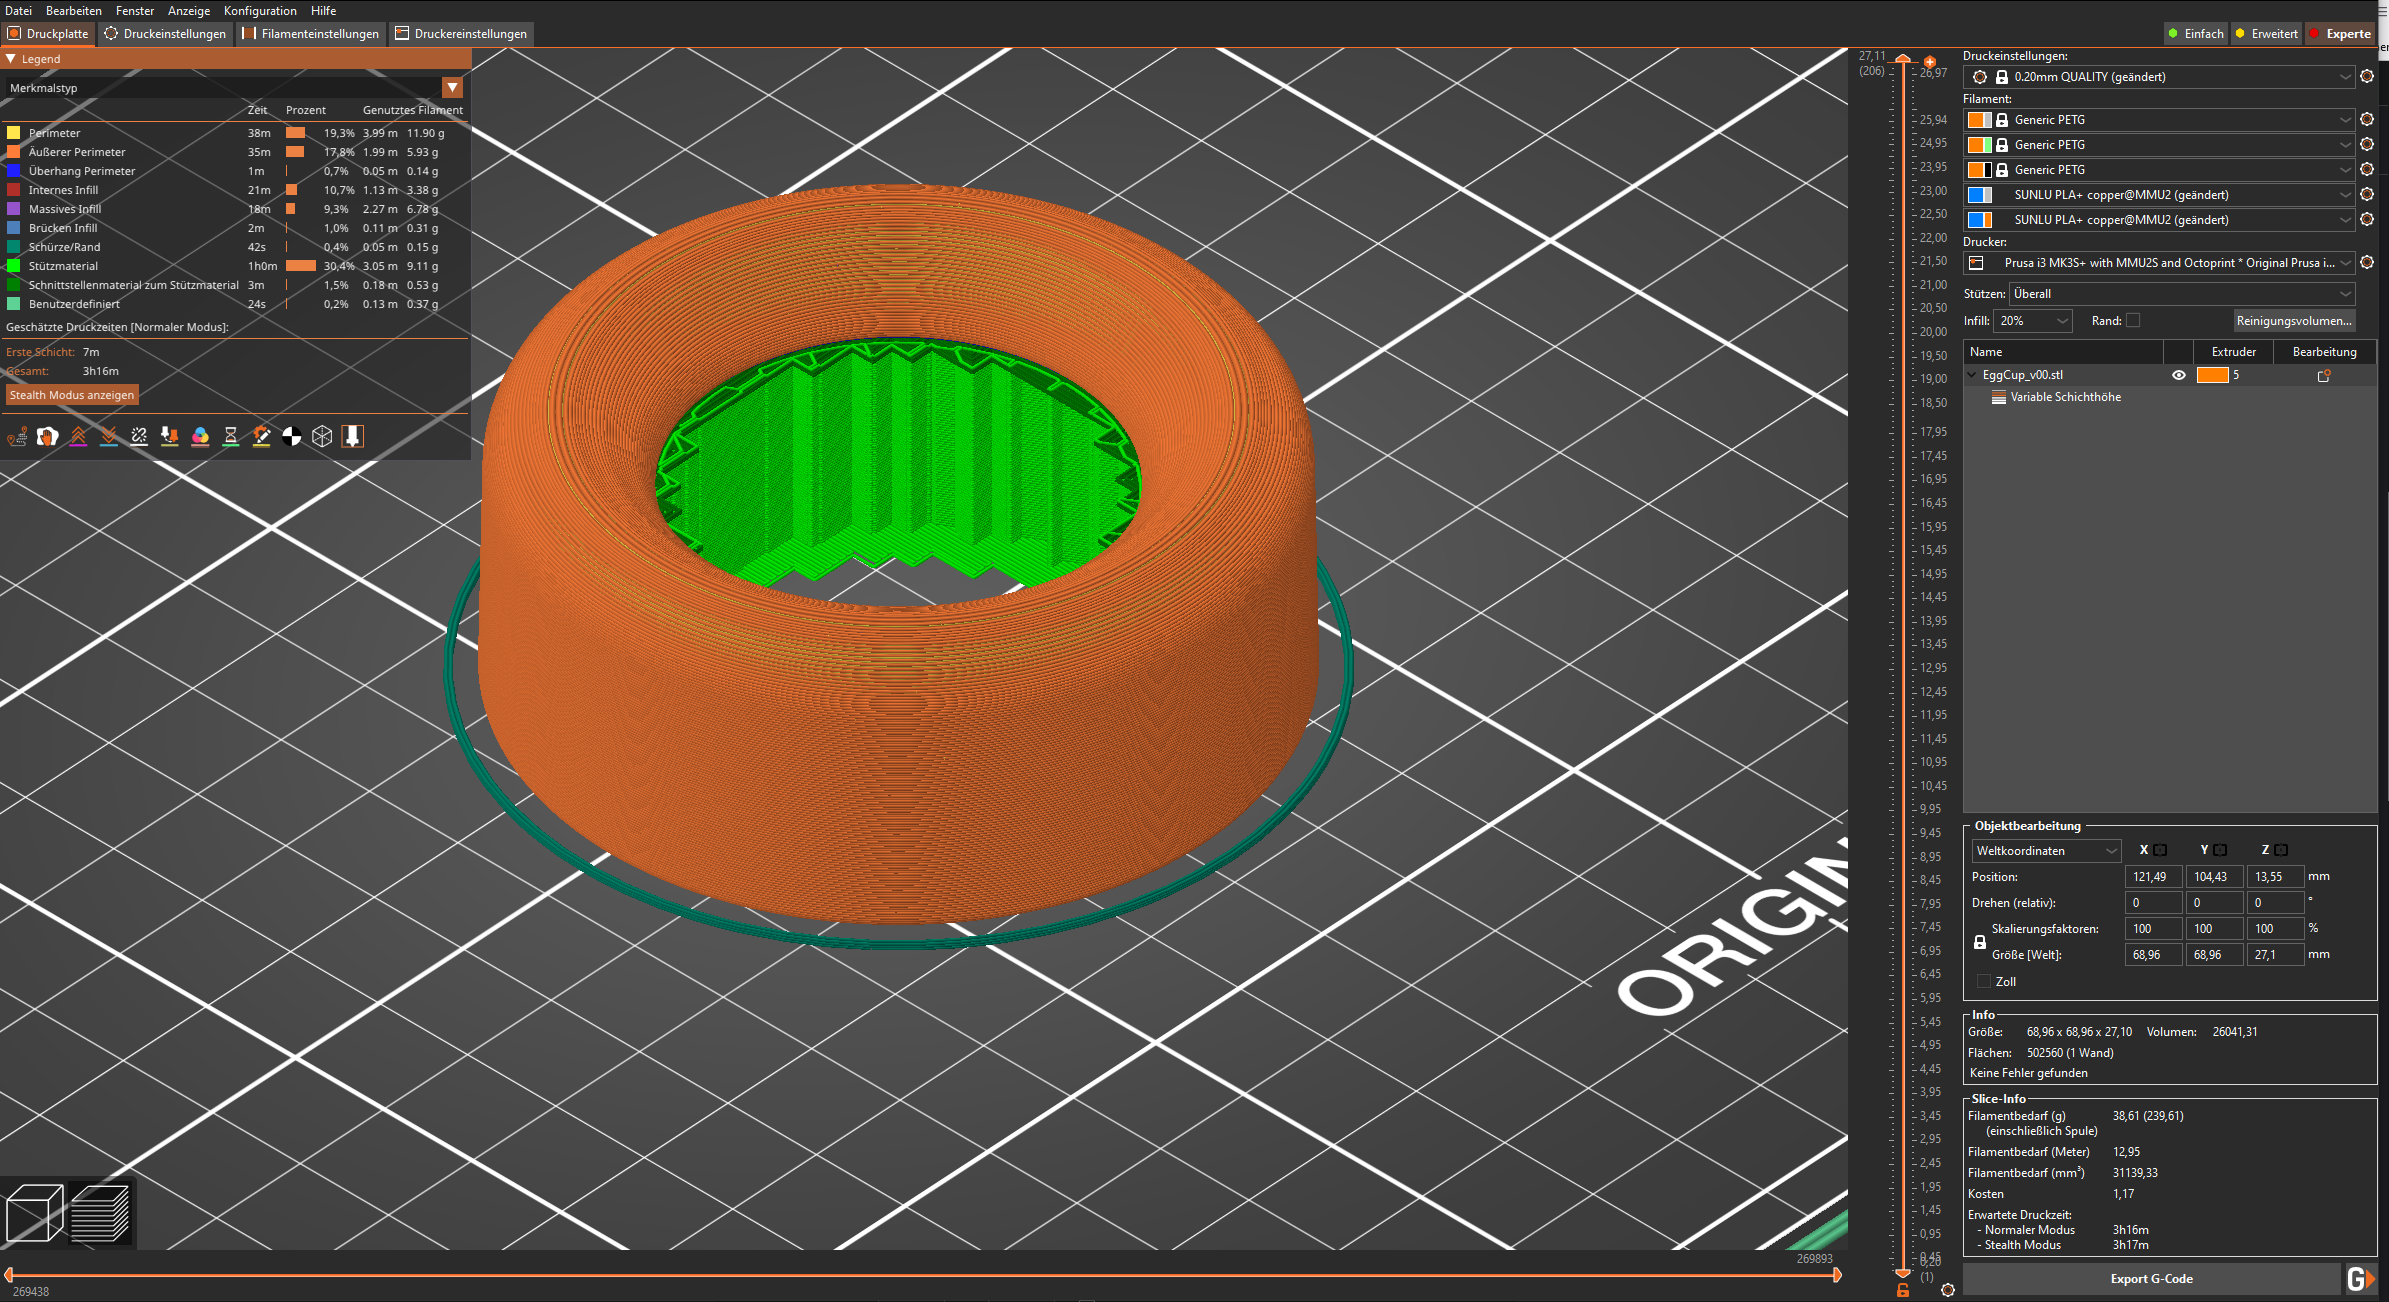The width and height of the screenshot is (2389, 1302).
Task: Toggle wipe visibility hand icon in legend toolbar
Action: tap(47, 436)
